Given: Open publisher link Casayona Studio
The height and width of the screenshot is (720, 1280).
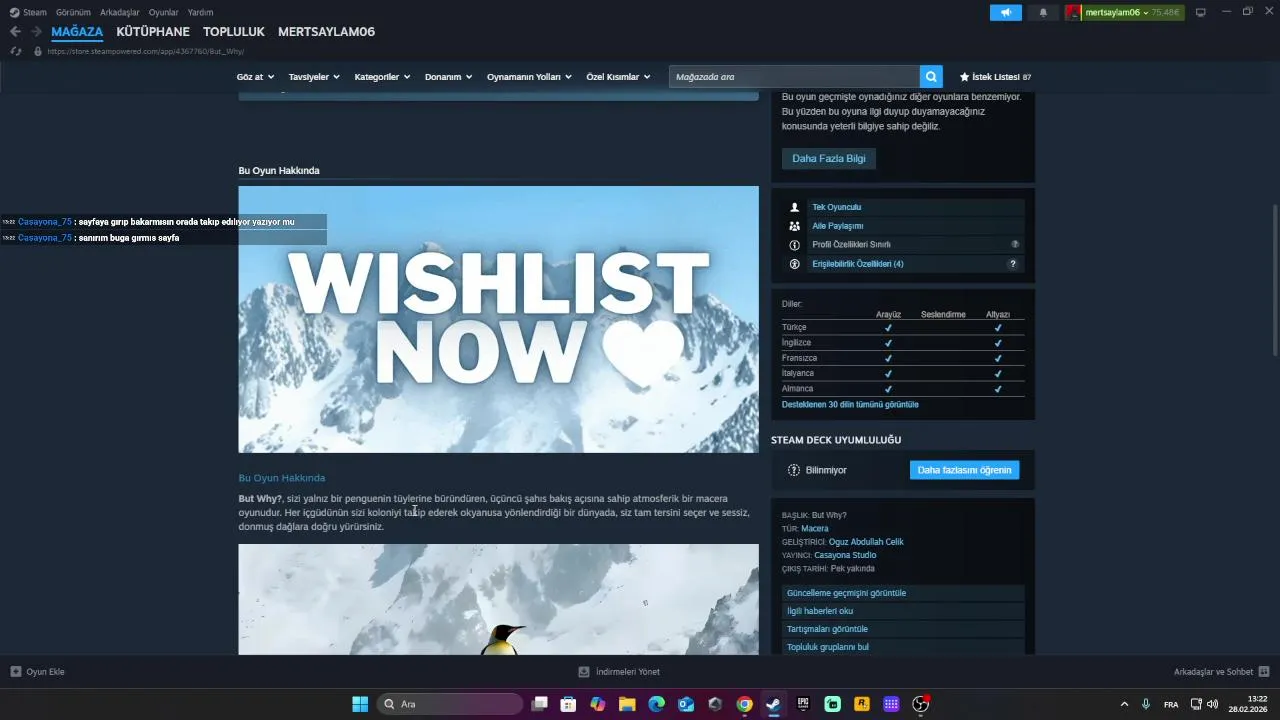Looking at the screenshot, I should coord(845,555).
